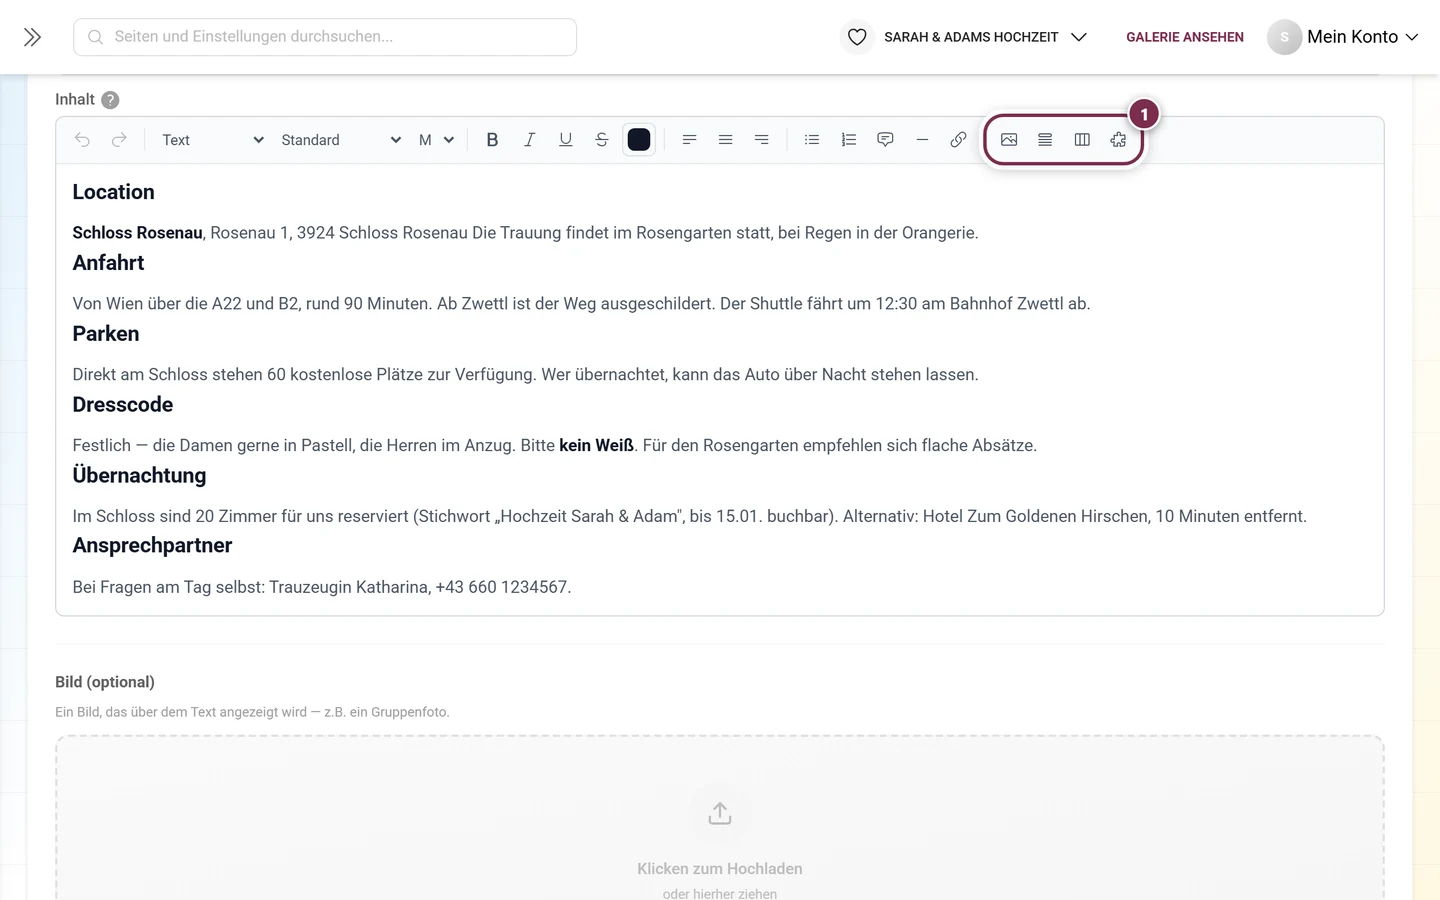Toggle italic formatting
Image resolution: width=1440 pixels, height=900 pixels.
coord(529,140)
